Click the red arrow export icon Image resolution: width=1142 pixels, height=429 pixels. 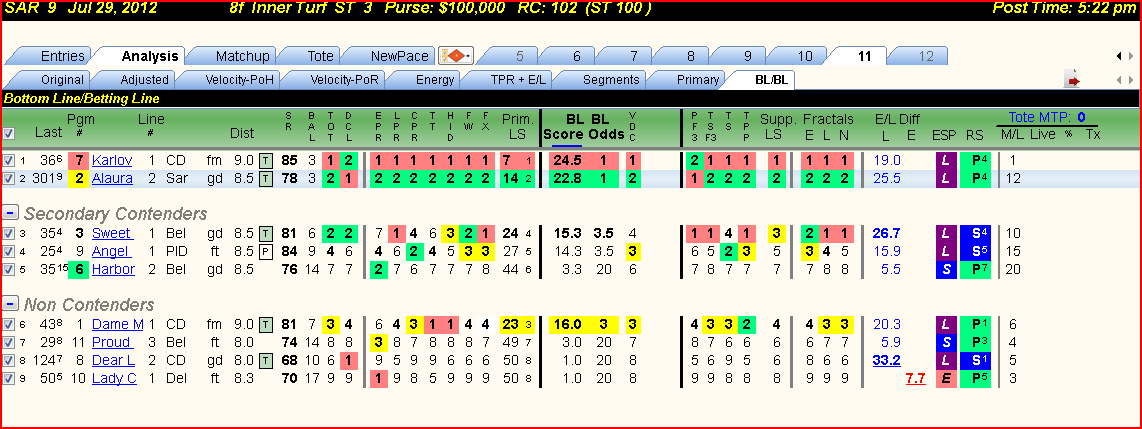1073,79
